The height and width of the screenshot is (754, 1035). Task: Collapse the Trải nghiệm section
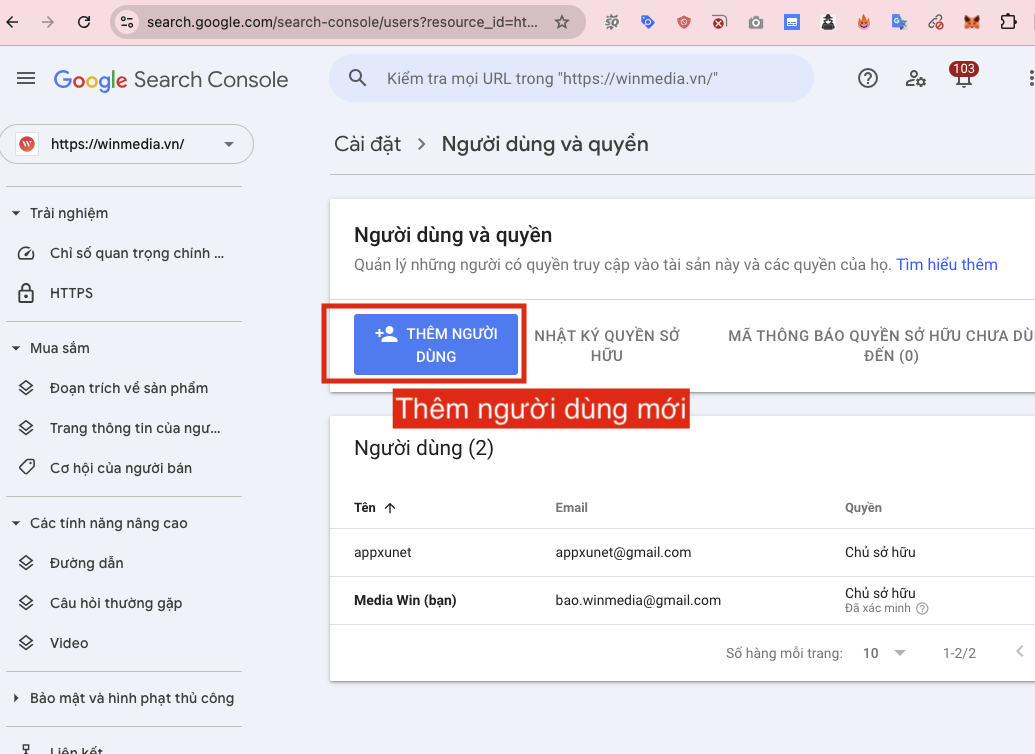16,213
